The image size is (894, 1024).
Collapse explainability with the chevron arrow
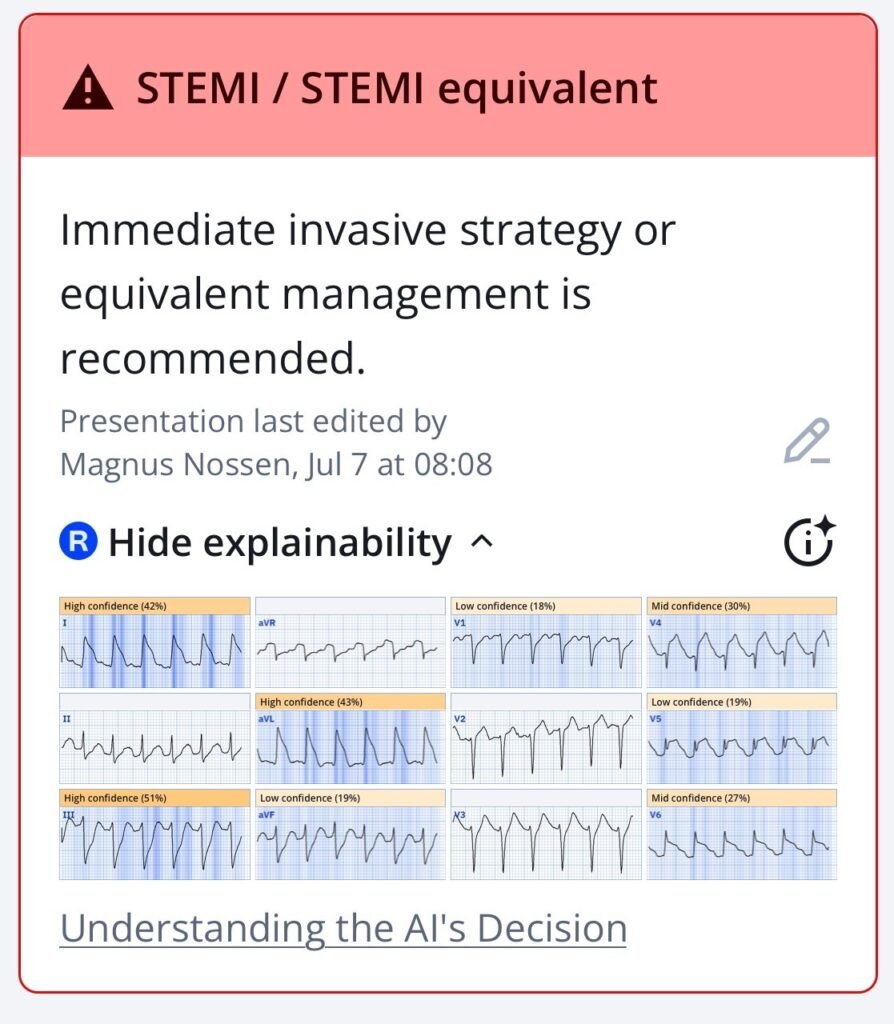[x=482, y=541]
